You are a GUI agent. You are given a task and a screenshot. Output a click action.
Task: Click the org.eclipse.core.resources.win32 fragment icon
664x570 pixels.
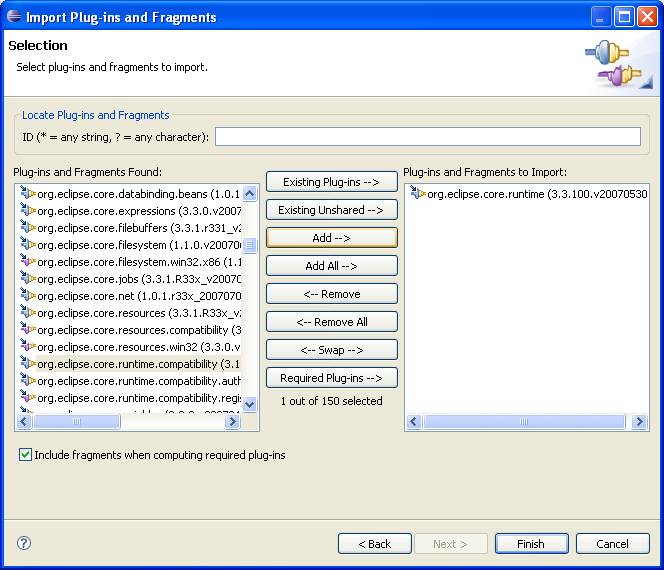coord(28,346)
